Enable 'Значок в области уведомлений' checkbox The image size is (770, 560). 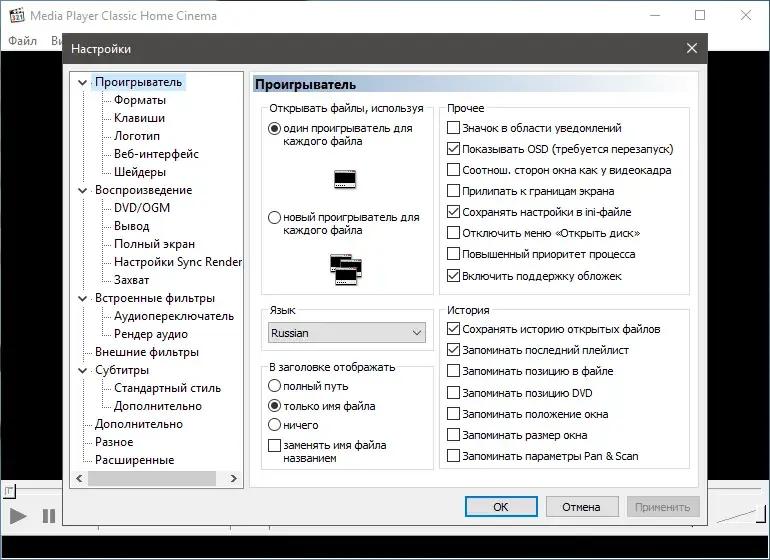click(x=453, y=128)
